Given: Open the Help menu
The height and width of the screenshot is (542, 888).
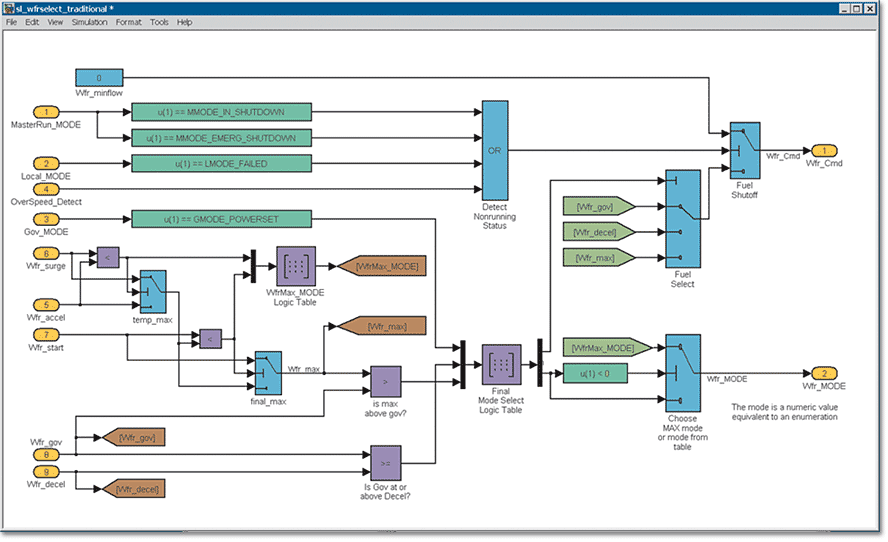Looking at the screenshot, I should click(185, 22).
